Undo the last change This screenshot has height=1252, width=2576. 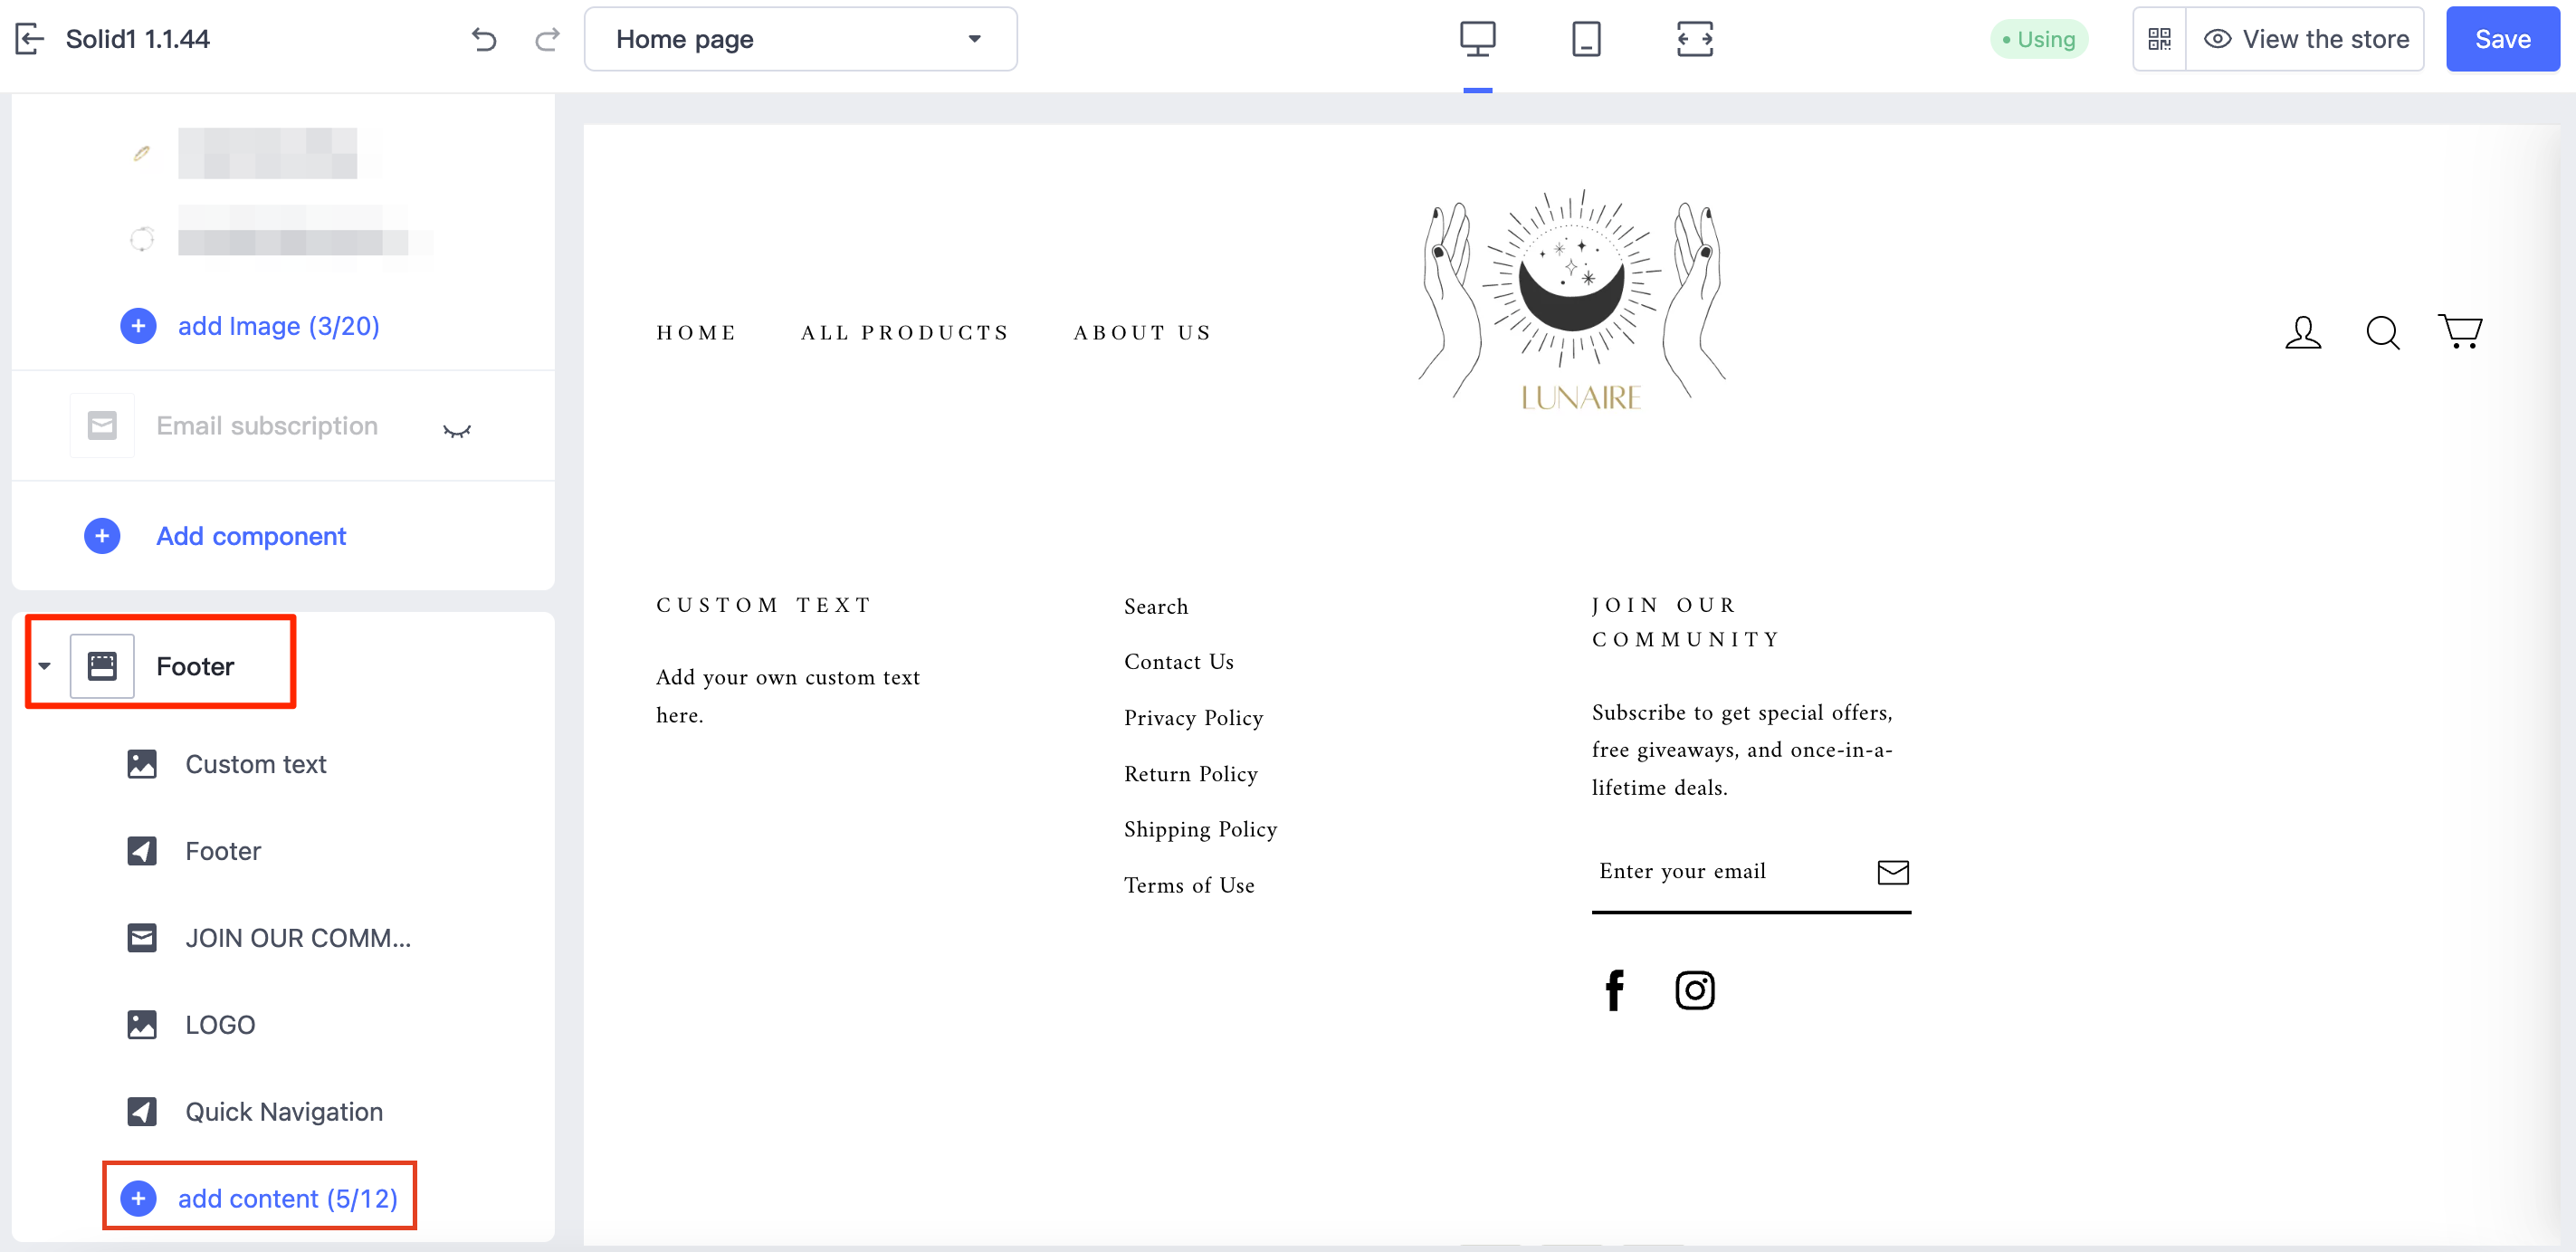coord(484,39)
